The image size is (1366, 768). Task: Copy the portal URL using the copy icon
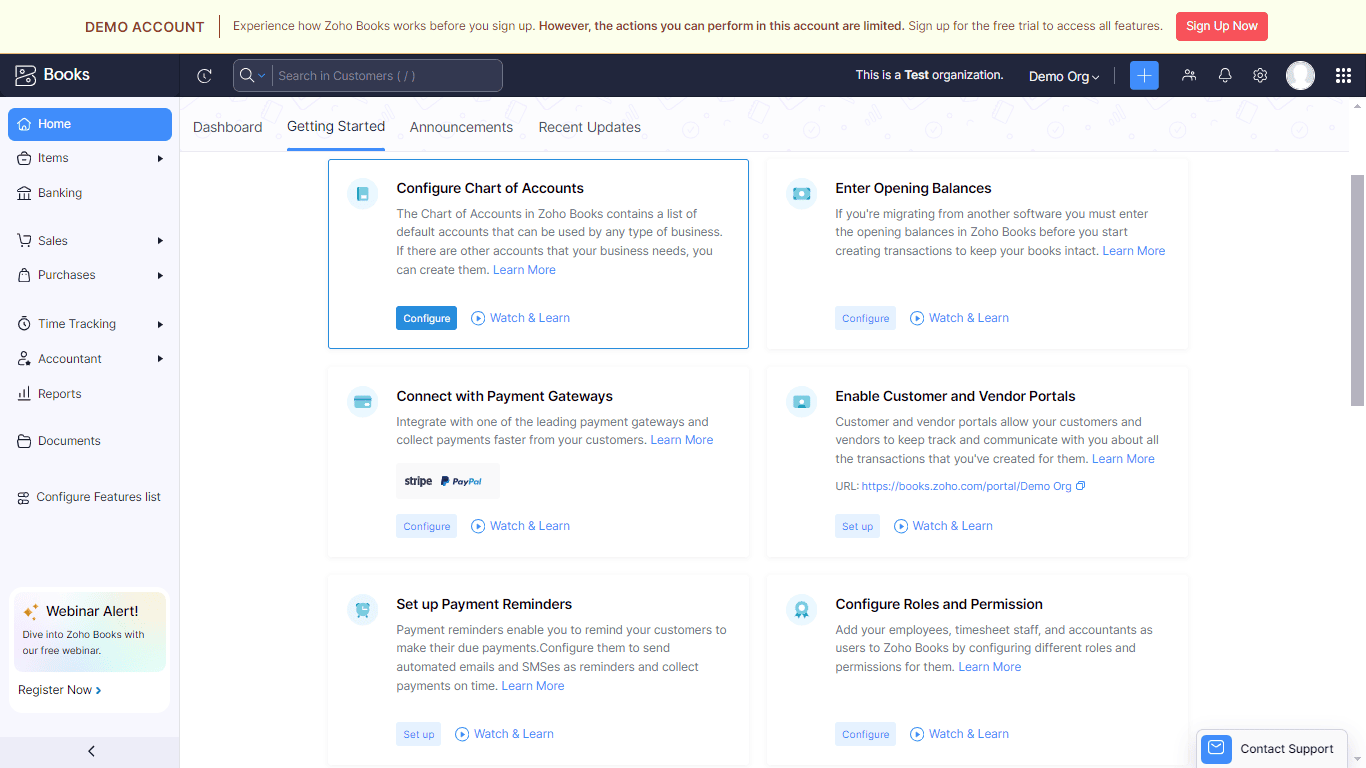[1081, 486]
